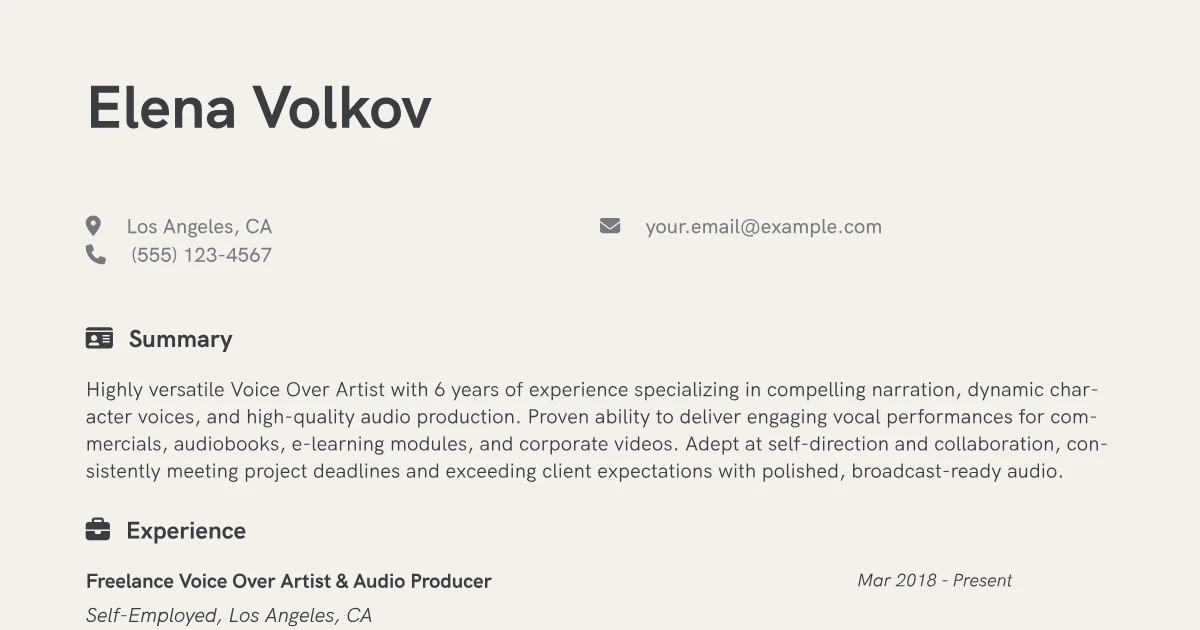Click the Self-Employed, Los Angeles, CA line
1200x630 pixels.
(x=229, y=616)
